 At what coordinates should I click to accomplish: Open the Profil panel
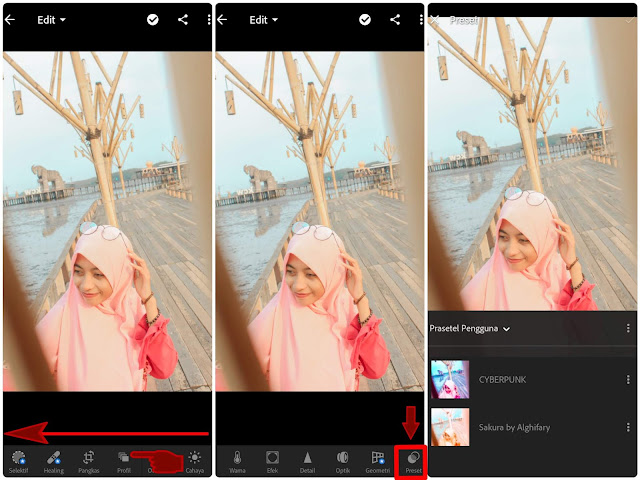[x=124, y=462]
